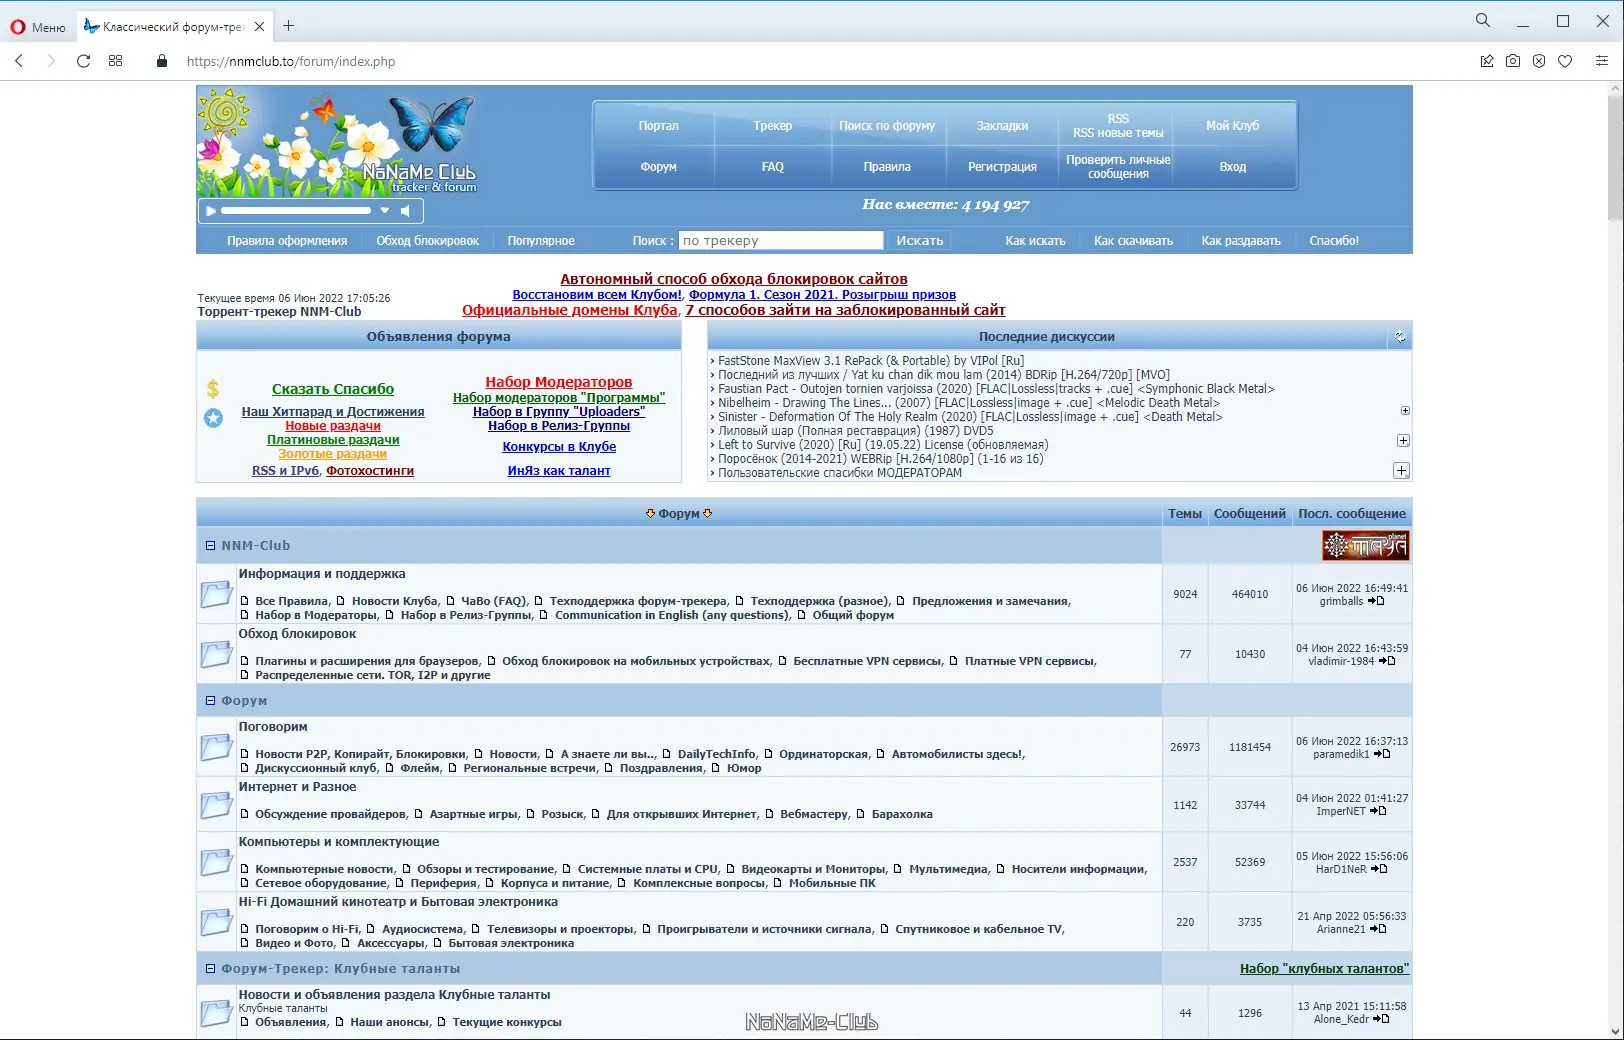Screen dimensions: 1624x1040
Task: Open the Opera main menu
Action: coord(37,27)
